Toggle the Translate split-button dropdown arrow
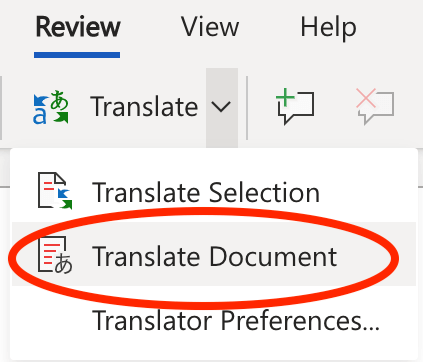Viewport: 423px width, 362px height. [221, 107]
